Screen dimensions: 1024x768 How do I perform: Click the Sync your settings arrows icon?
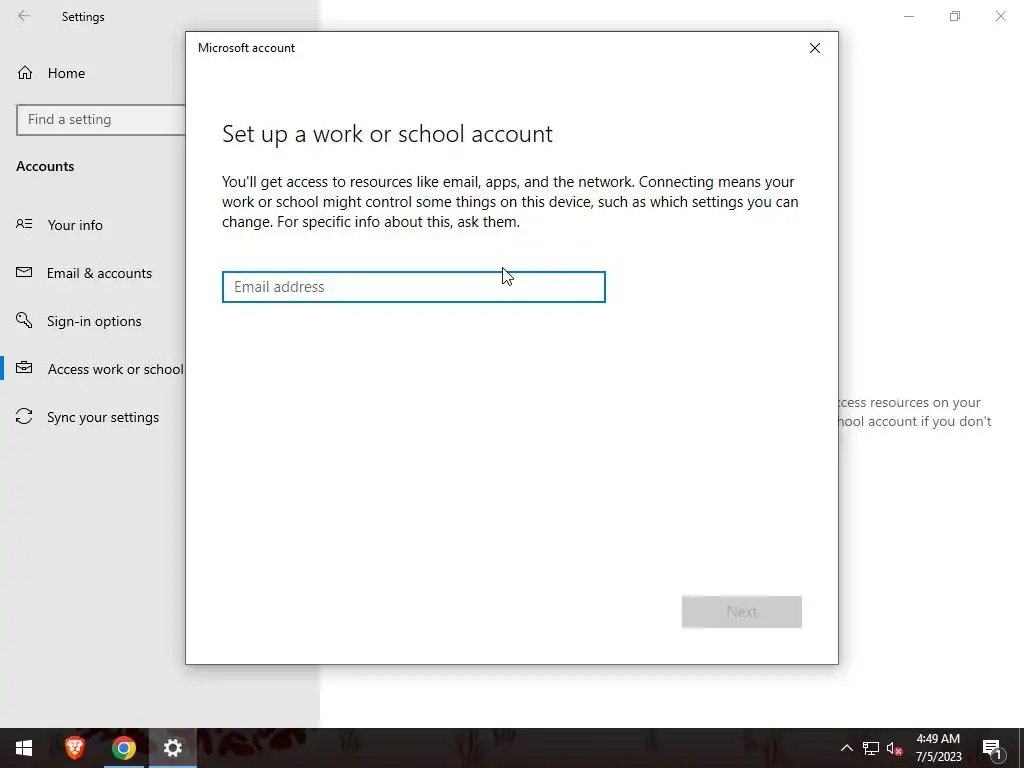click(x=24, y=417)
